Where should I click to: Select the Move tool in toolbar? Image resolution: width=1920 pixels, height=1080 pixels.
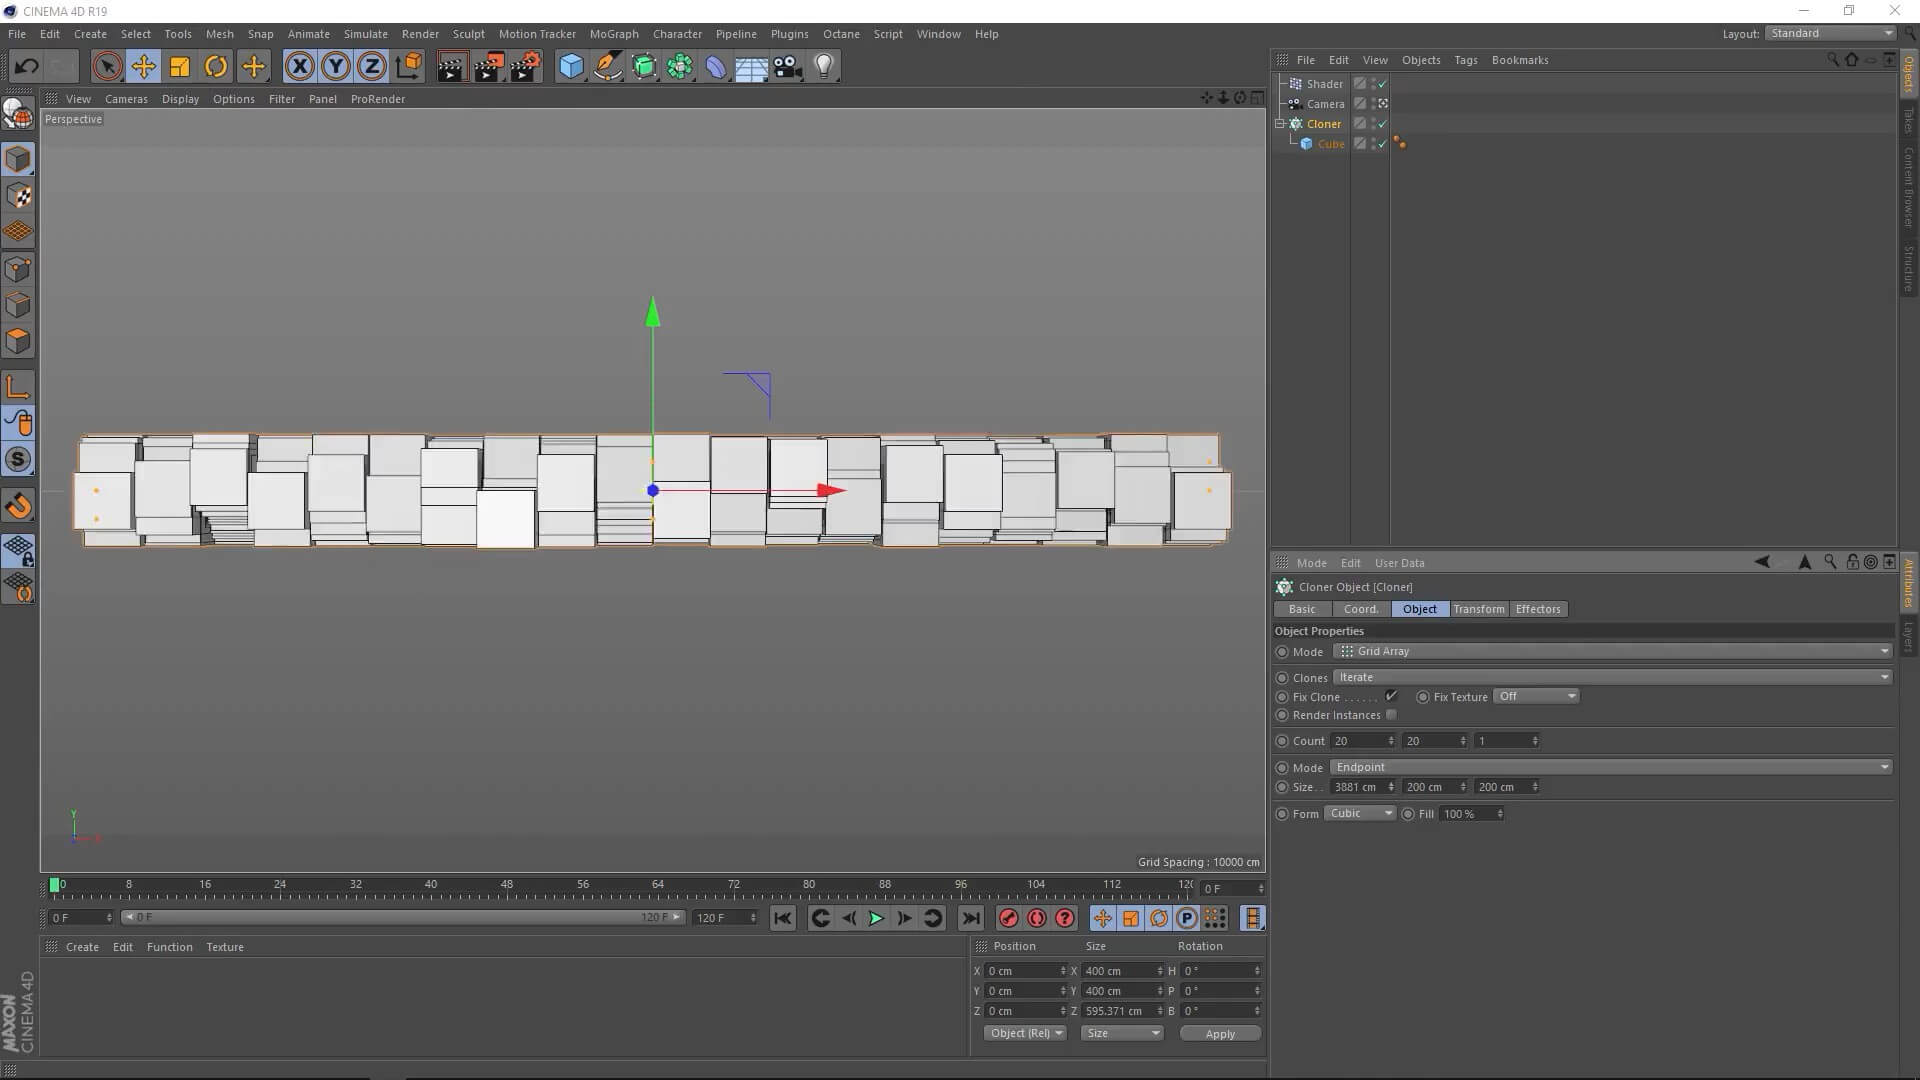click(x=143, y=67)
